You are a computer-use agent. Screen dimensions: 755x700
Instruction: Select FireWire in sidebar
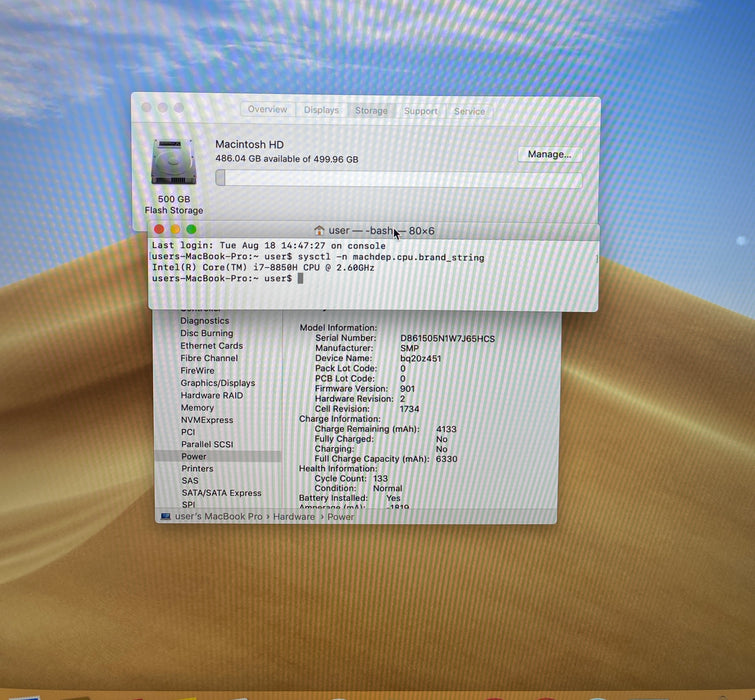pos(197,371)
